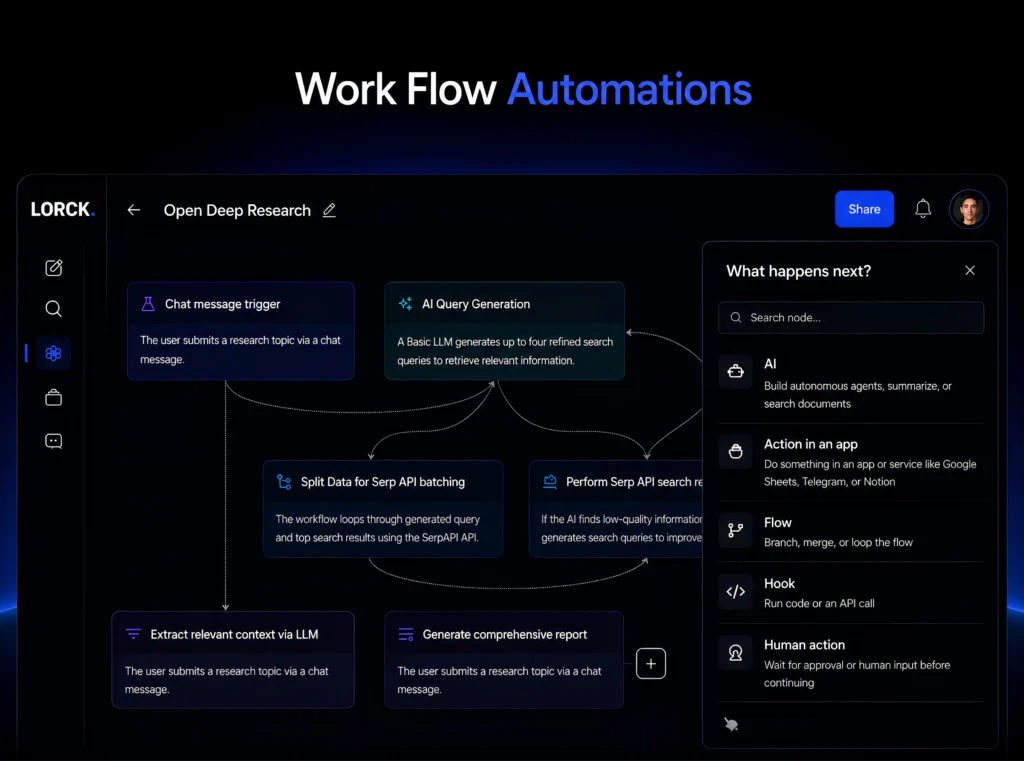Click the LORCK logo
Viewport: 1024px width, 761px height.
(x=63, y=209)
